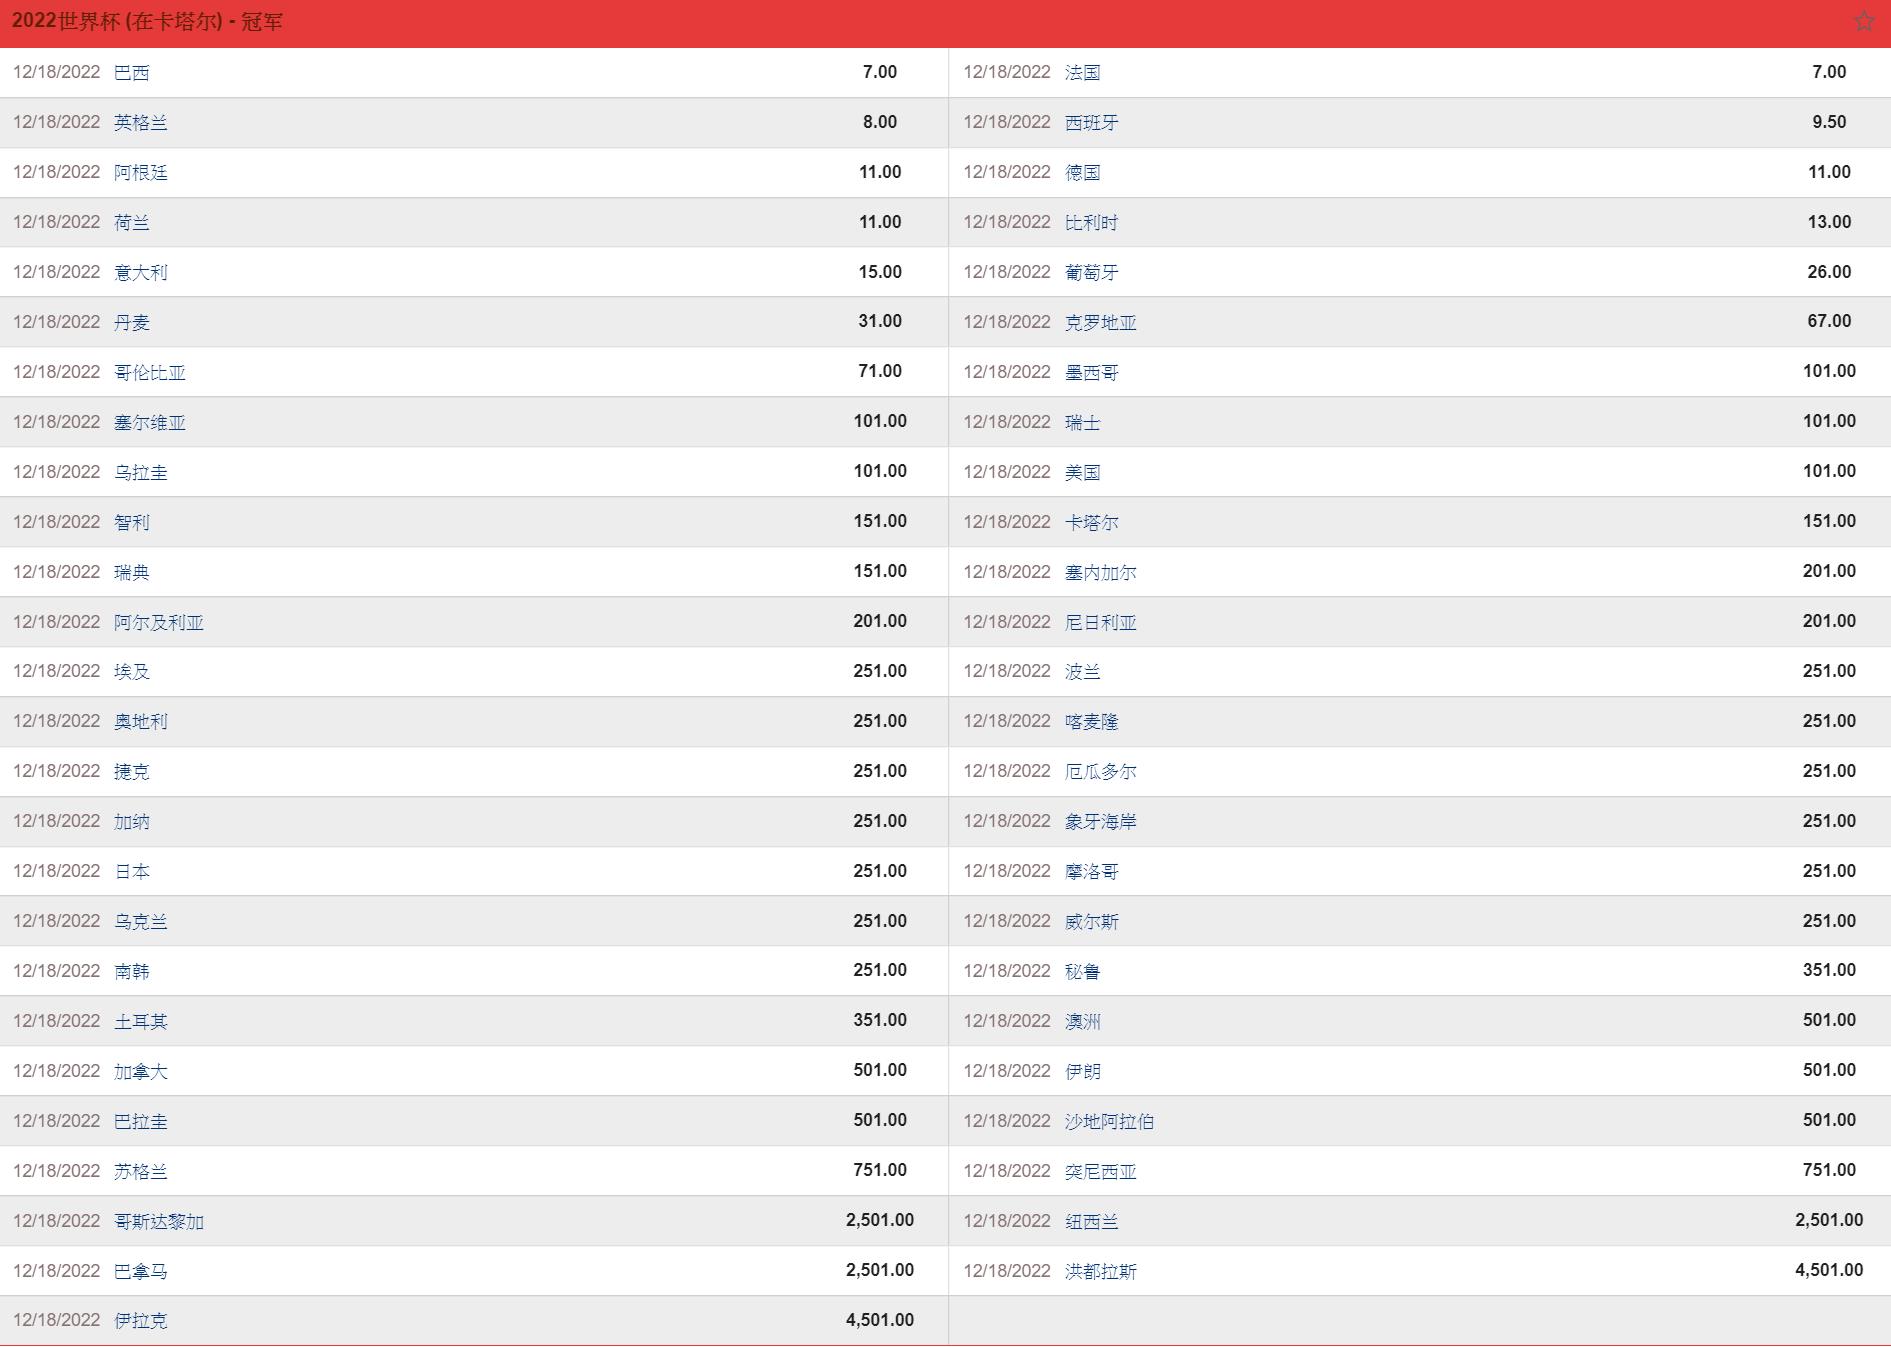1891x1347 pixels.
Task: Pick 英格兰 at 8.00
Action: 880,122
